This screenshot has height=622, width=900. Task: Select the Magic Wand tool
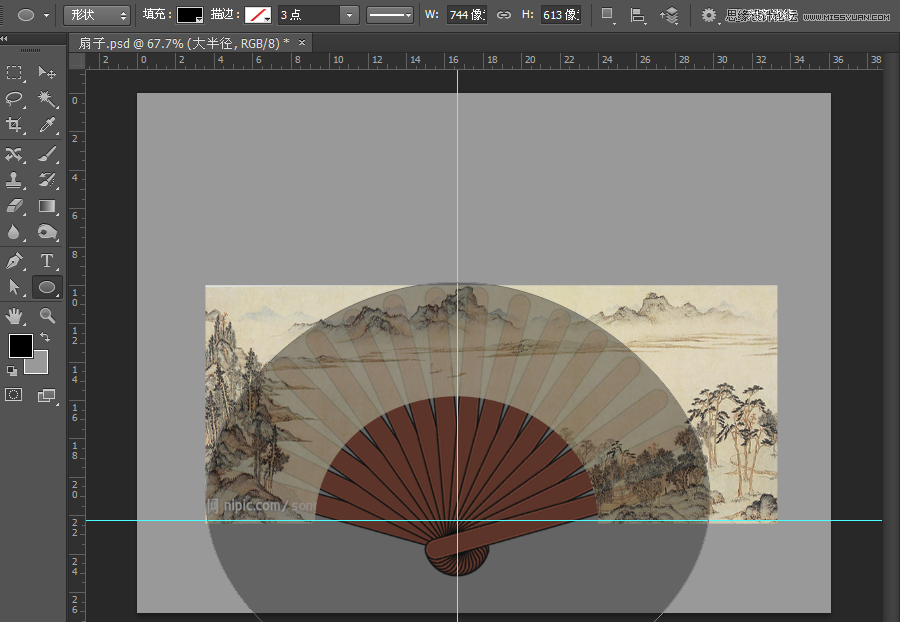click(47, 99)
